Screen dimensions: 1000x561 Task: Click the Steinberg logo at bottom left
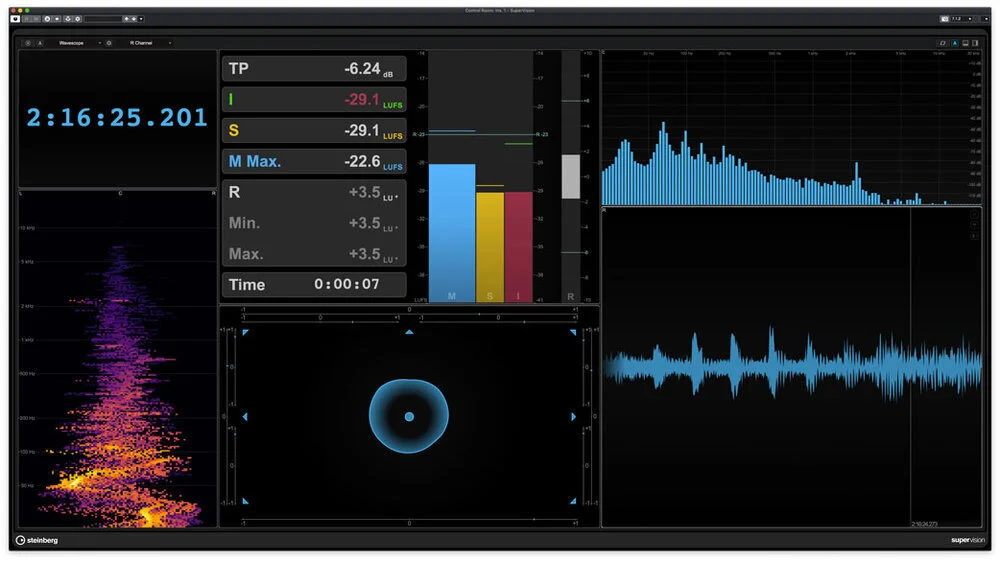[x=37, y=540]
